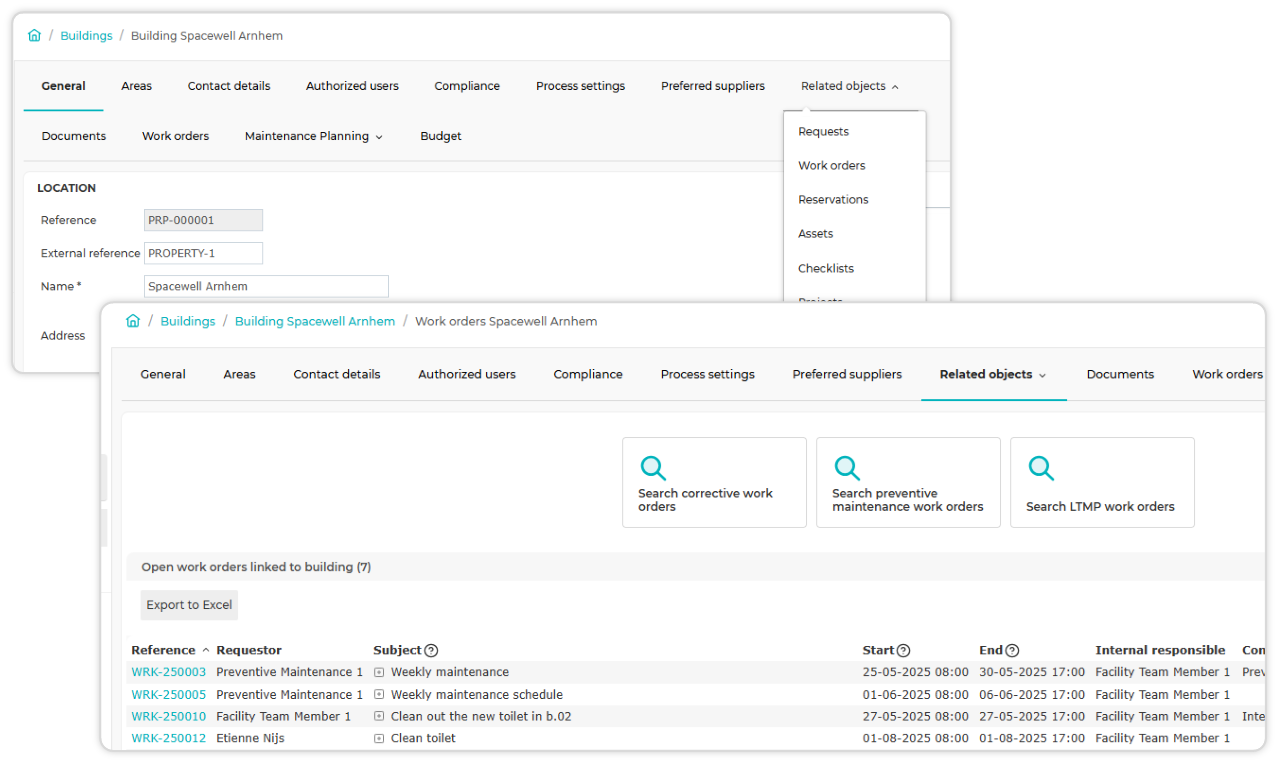
Task: Click the help icon beside the End column header
Action: click(1012, 650)
